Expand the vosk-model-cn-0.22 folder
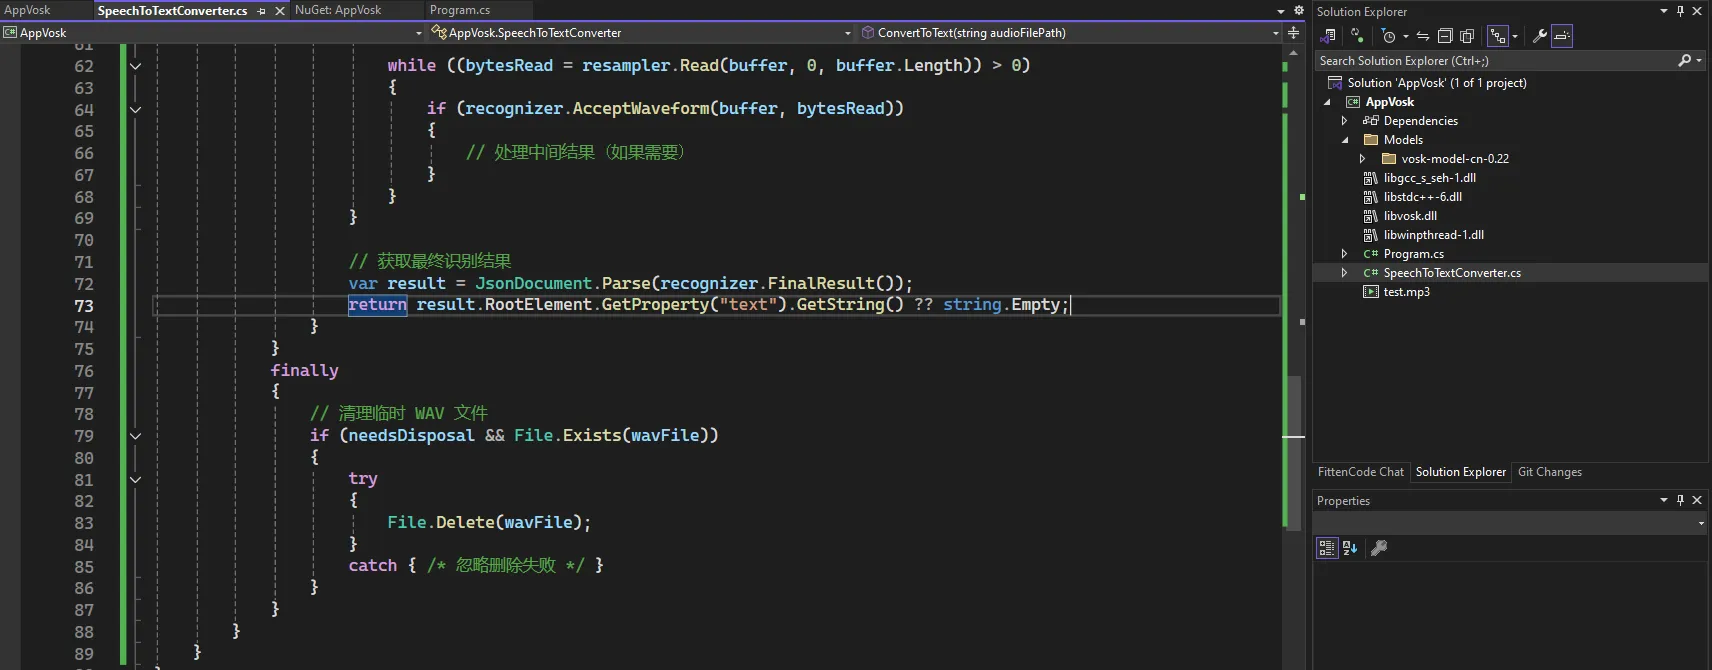Screen dimensions: 1712x670 [1362, 159]
